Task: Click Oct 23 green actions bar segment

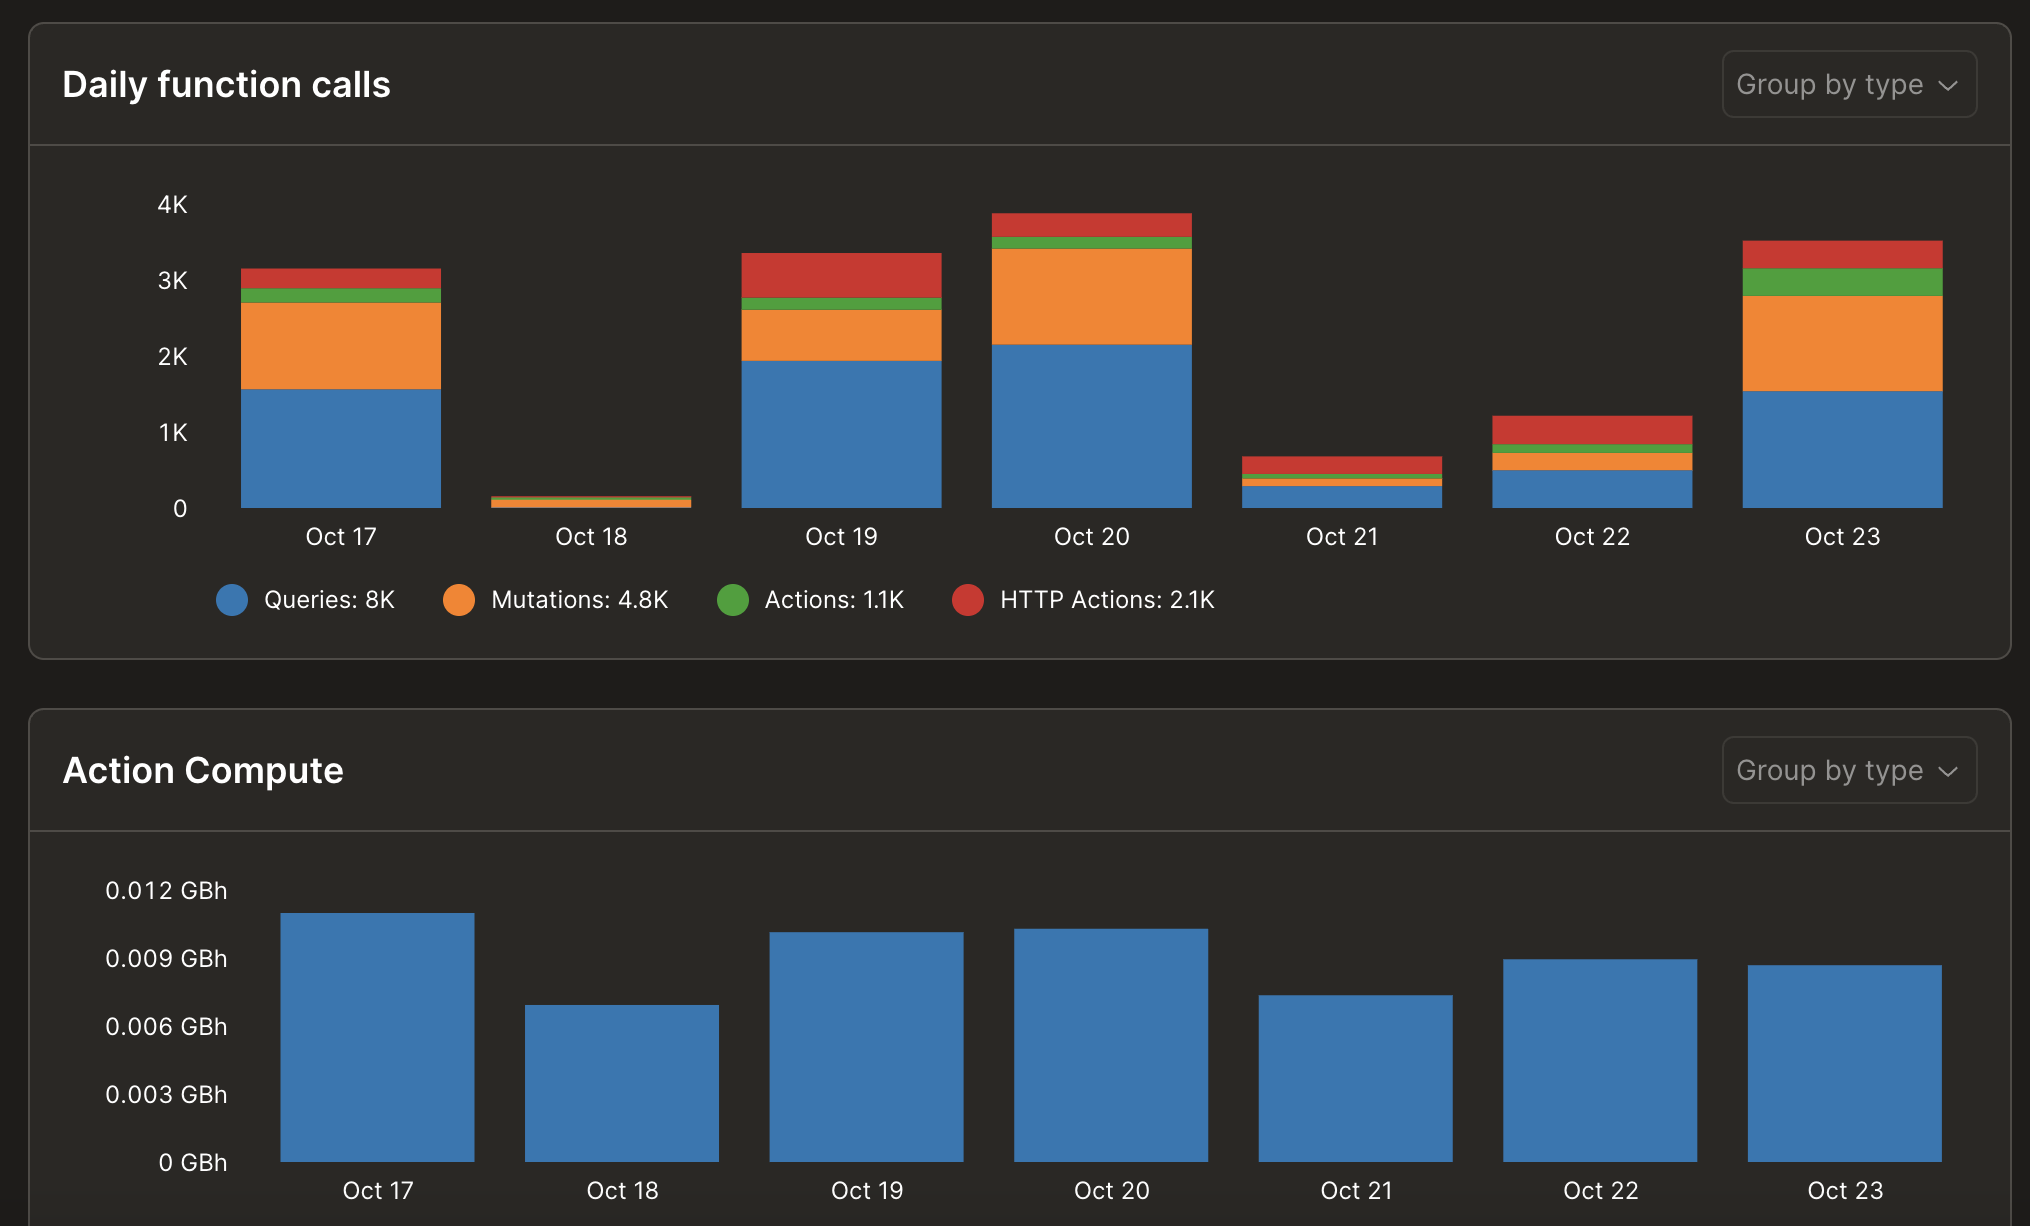Action: point(1842,282)
